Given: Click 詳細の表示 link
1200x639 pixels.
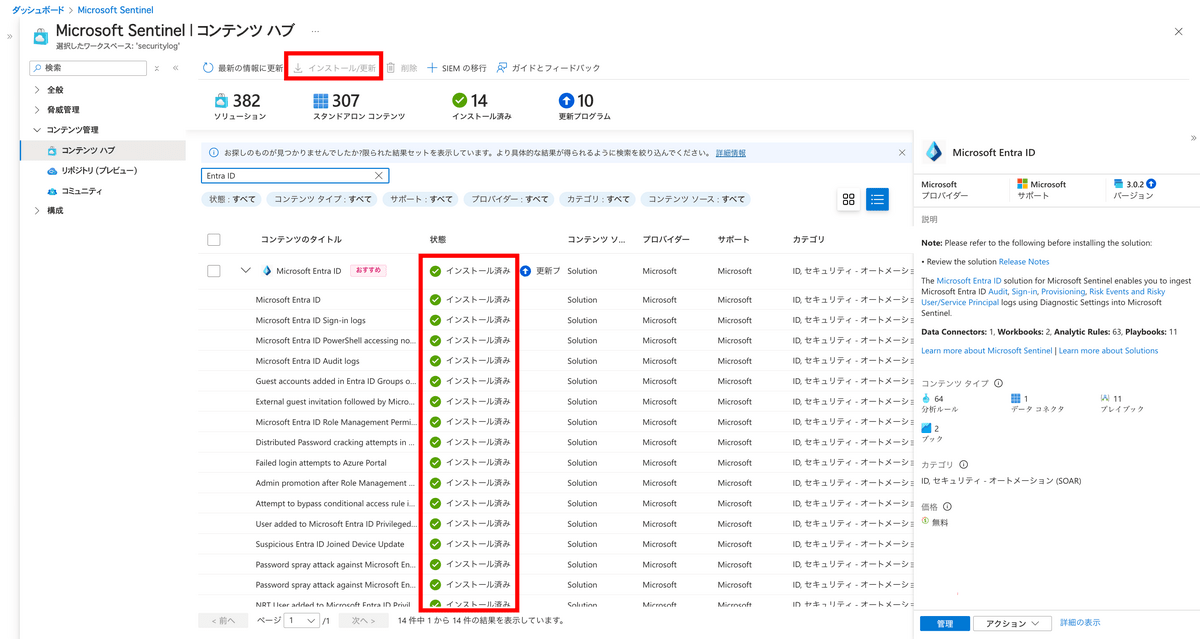Looking at the screenshot, I should coord(1080,623).
